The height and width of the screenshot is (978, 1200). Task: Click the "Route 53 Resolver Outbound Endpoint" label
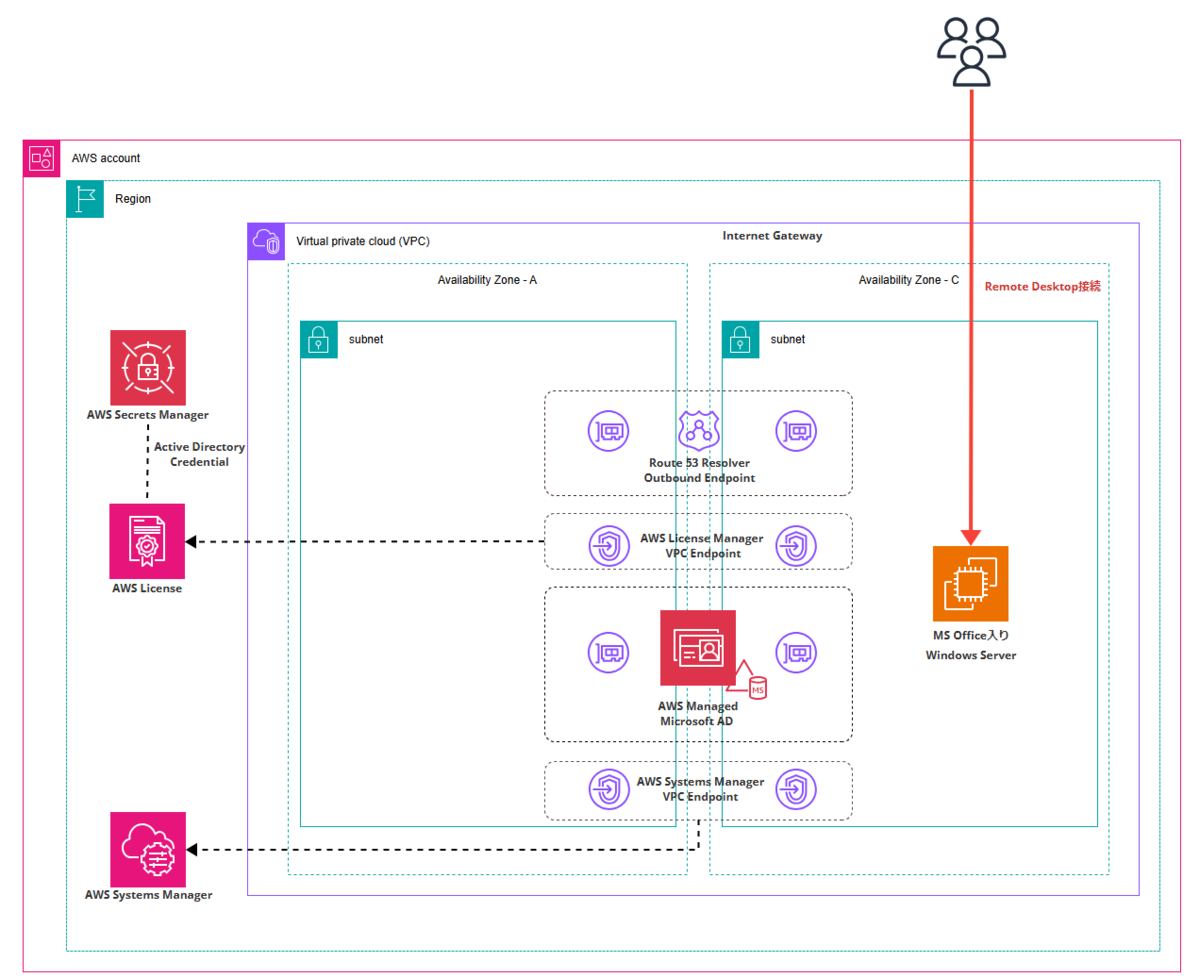tap(700, 471)
